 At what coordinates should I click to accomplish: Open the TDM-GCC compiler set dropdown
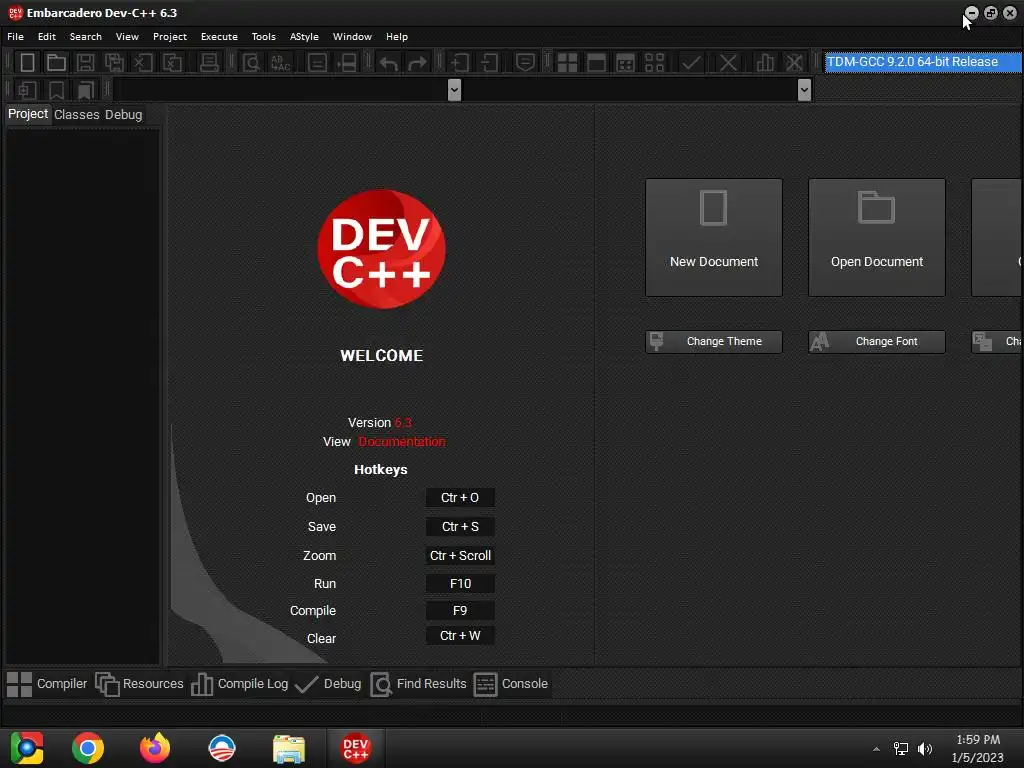click(x=922, y=62)
